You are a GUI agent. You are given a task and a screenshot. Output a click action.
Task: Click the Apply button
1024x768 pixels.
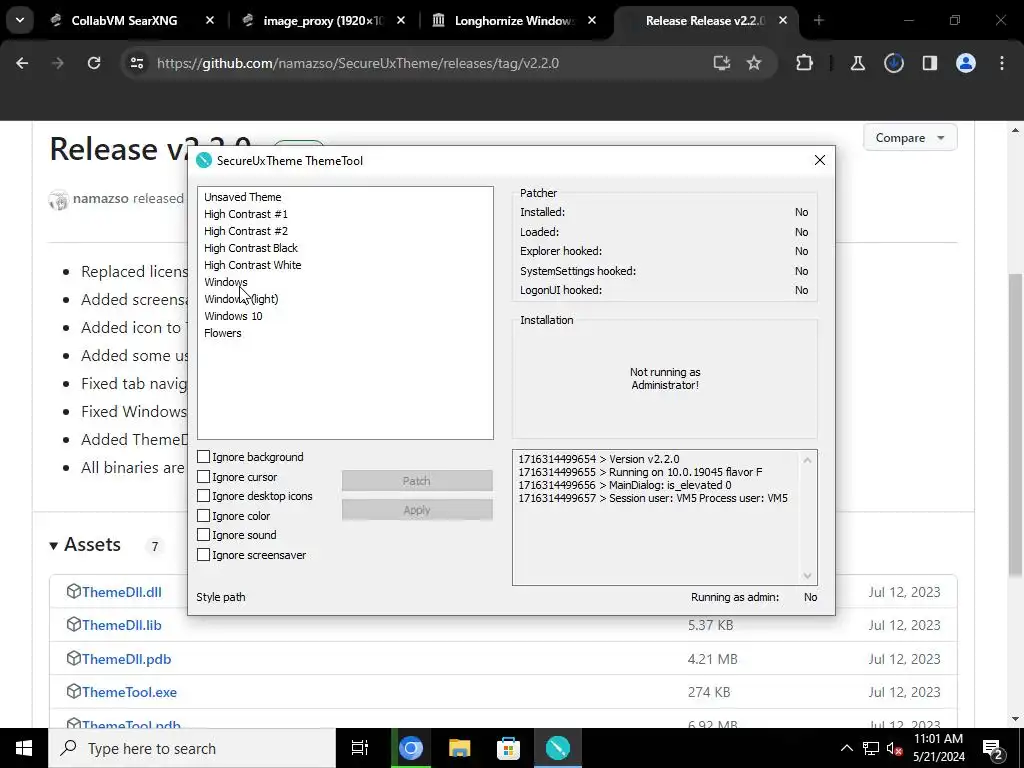[417, 510]
